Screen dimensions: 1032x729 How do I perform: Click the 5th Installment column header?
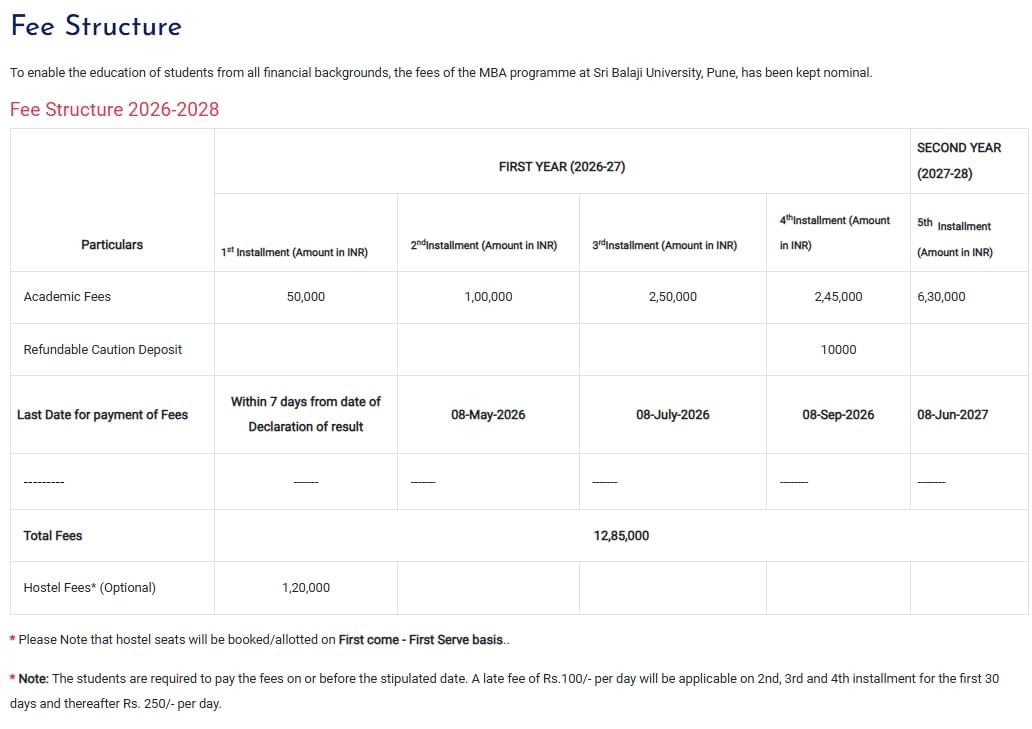pyautogui.click(x=954, y=239)
